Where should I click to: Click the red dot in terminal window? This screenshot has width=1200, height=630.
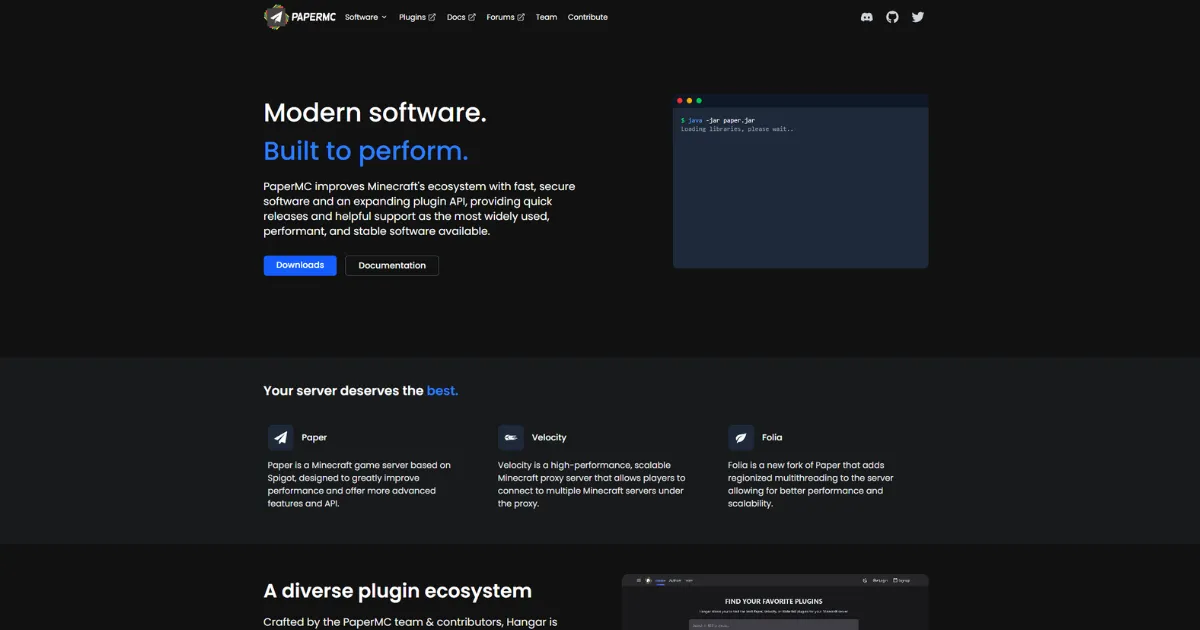tap(680, 101)
